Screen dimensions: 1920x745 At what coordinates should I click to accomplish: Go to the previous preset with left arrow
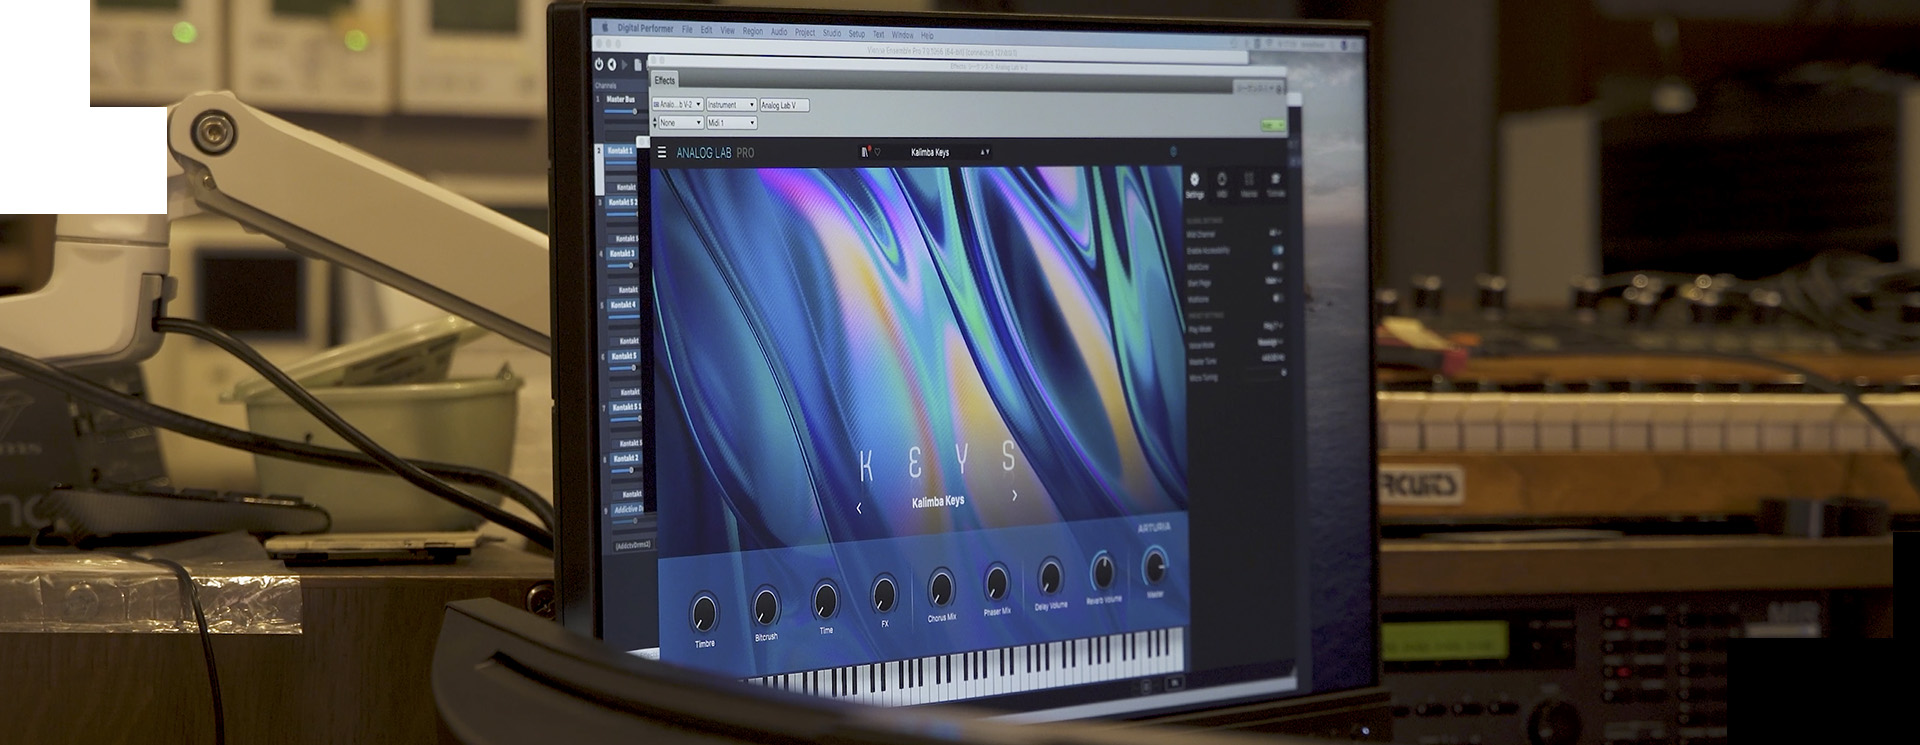pyautogui.click(x=859, y=508)
